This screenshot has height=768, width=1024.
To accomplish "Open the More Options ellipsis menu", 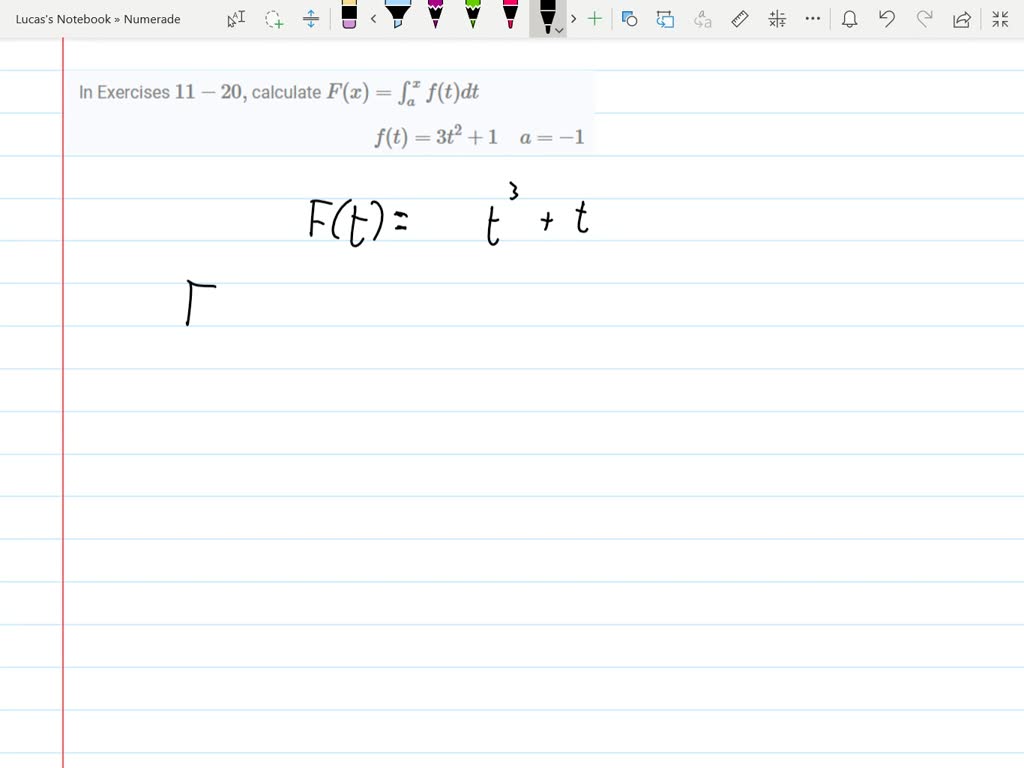I will [x=812, y=18].
